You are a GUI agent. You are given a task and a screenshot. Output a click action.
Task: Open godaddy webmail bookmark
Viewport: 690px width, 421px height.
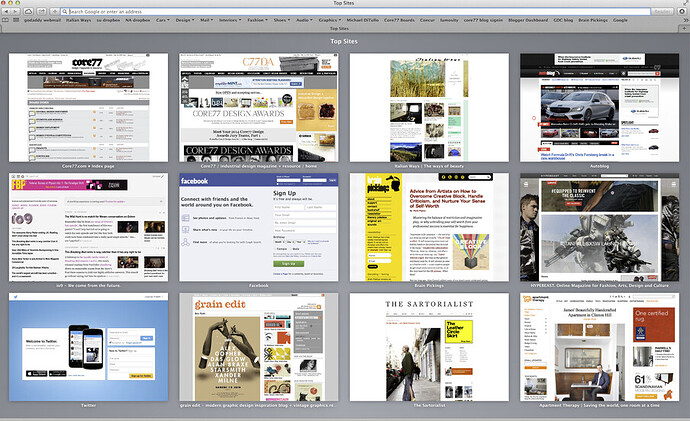click(x=42, y=20)
